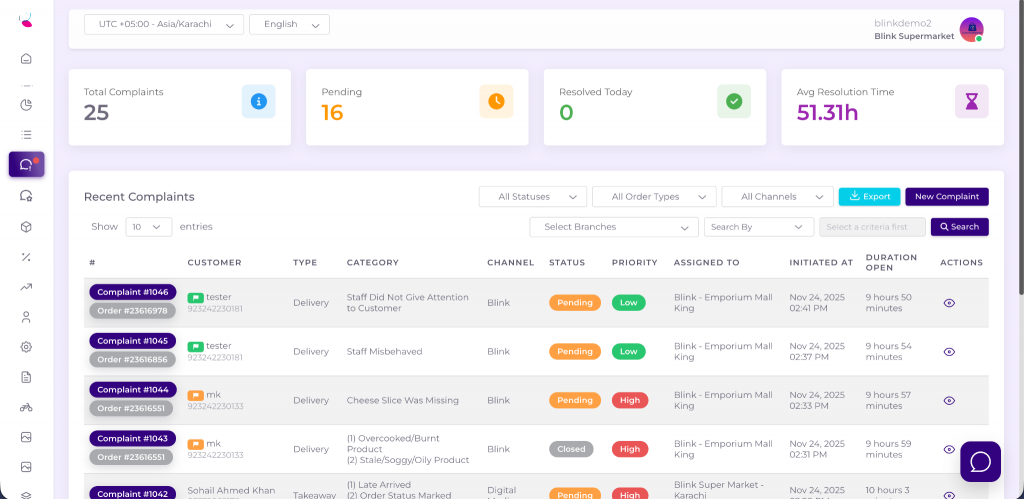Image resolution: width=1024 pixels, height=499 pixels.
Task: Click eye icon for Complaint #1045
Action: [x=949, y=352]
